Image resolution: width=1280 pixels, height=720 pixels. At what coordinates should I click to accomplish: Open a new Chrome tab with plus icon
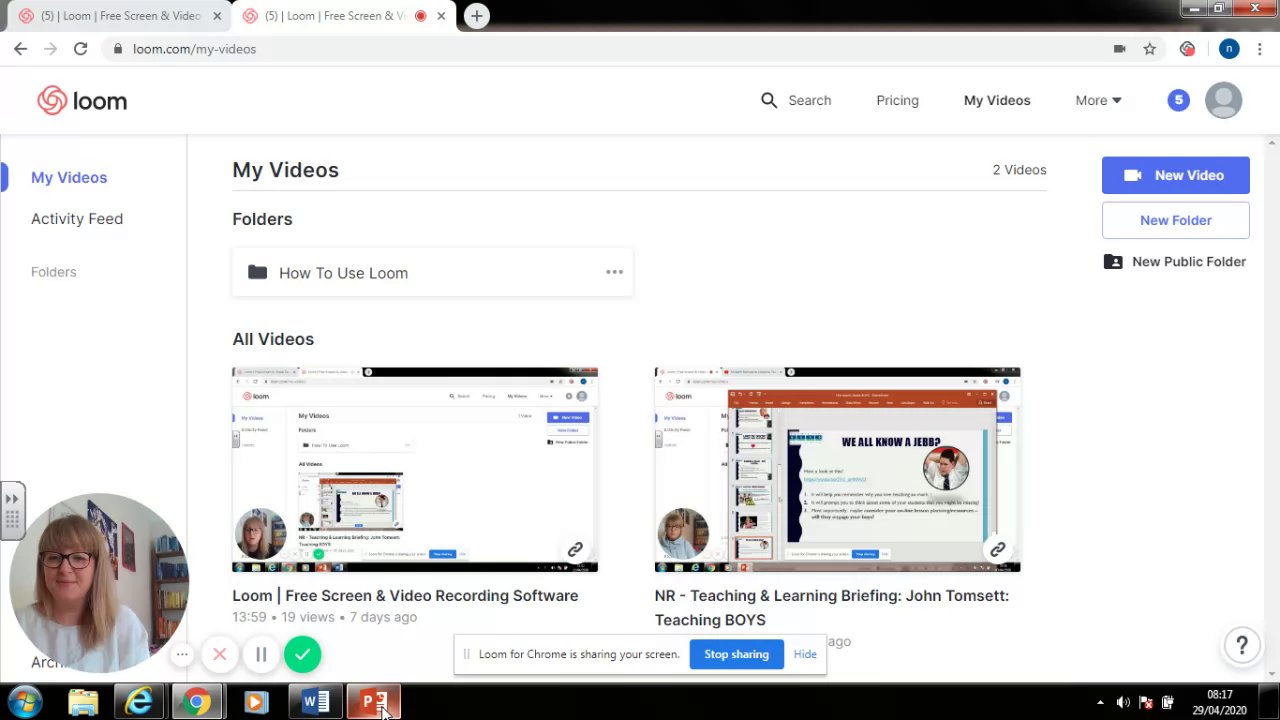tap(477, 16)
